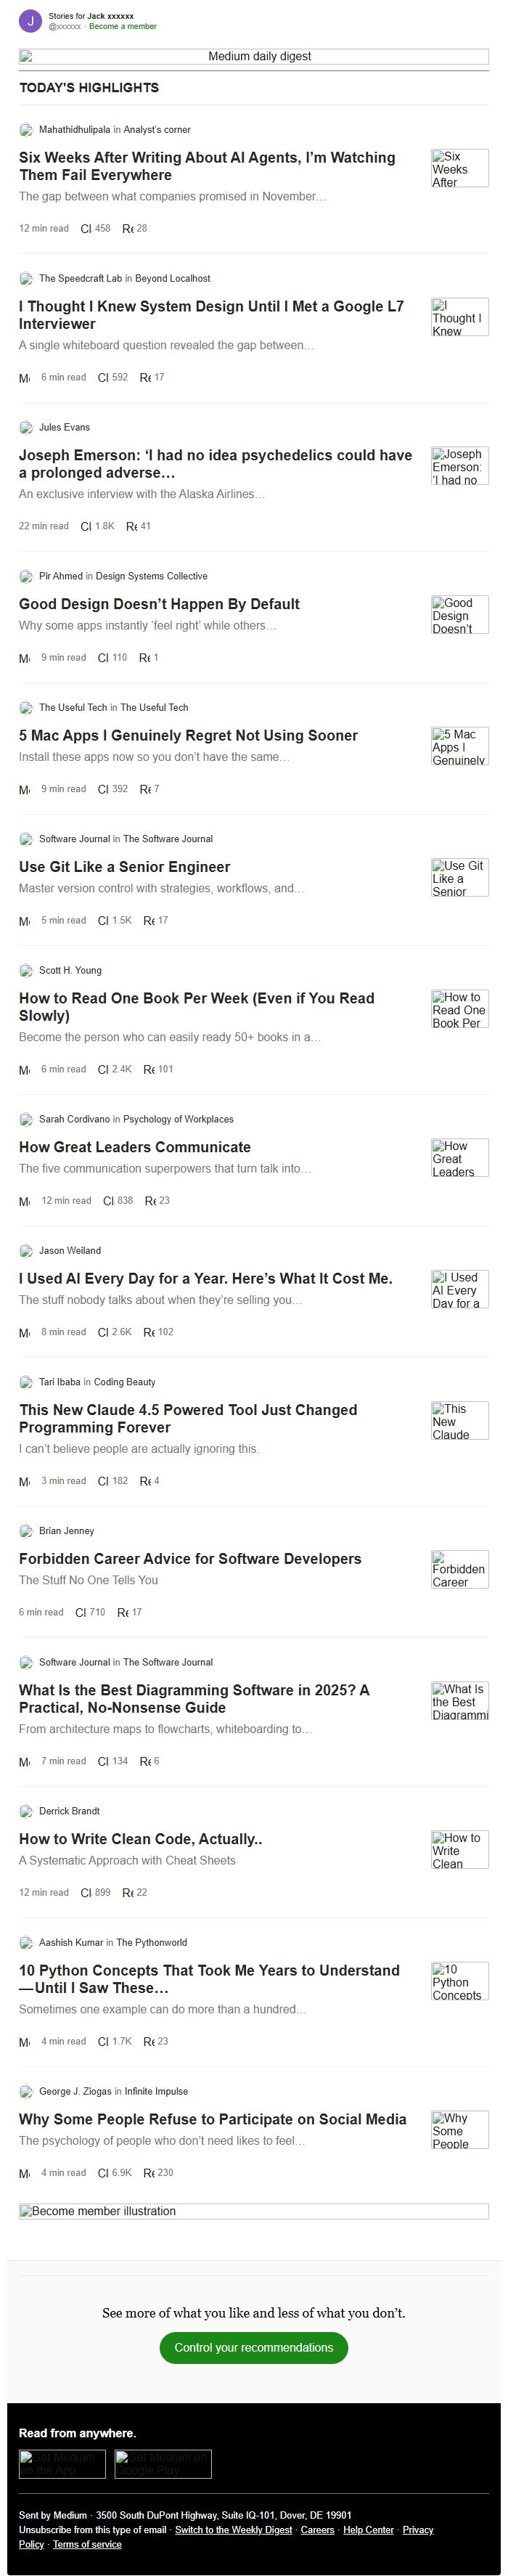Open the Help Center footer link
This screenshot has height=2576, width=508.
368,2530
